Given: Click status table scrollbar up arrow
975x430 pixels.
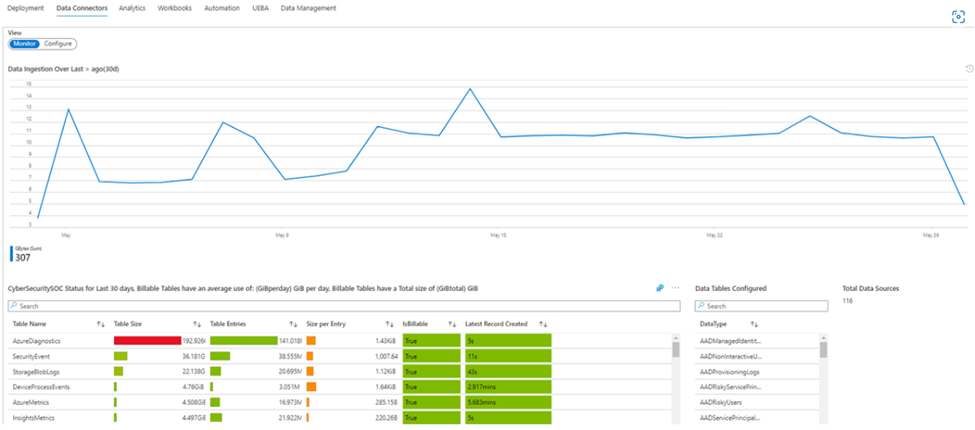Looking at the screenshot, I should pyautogui.click(x=676, y=337).
